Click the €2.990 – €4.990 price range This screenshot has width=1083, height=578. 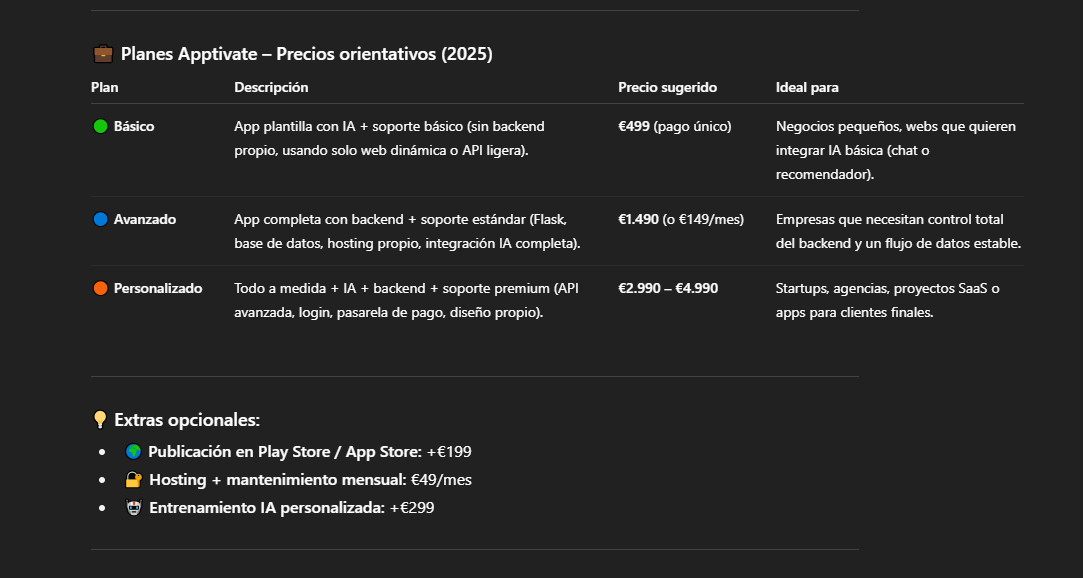[x=668, y=288]
